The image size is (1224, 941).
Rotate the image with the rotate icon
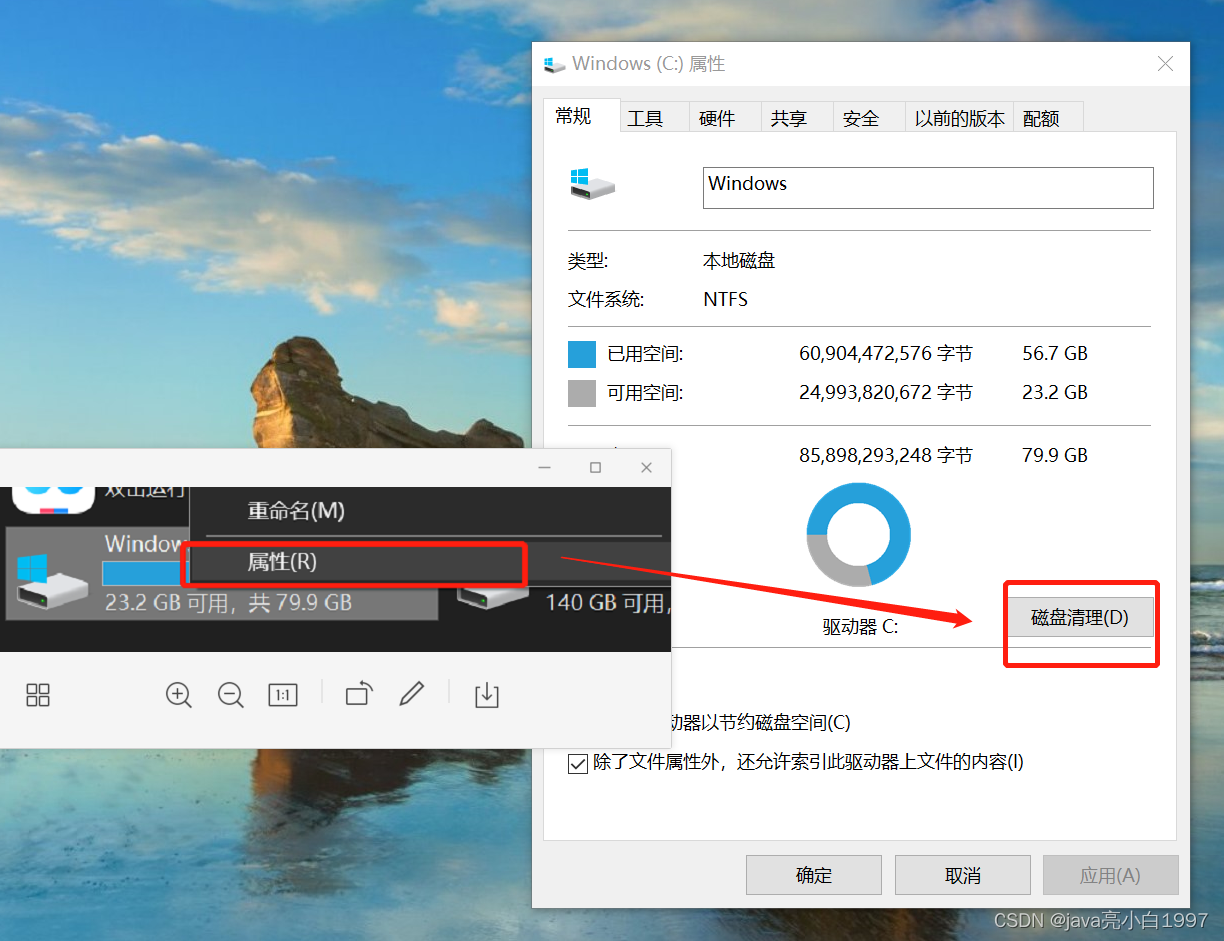tap(359, 693)
